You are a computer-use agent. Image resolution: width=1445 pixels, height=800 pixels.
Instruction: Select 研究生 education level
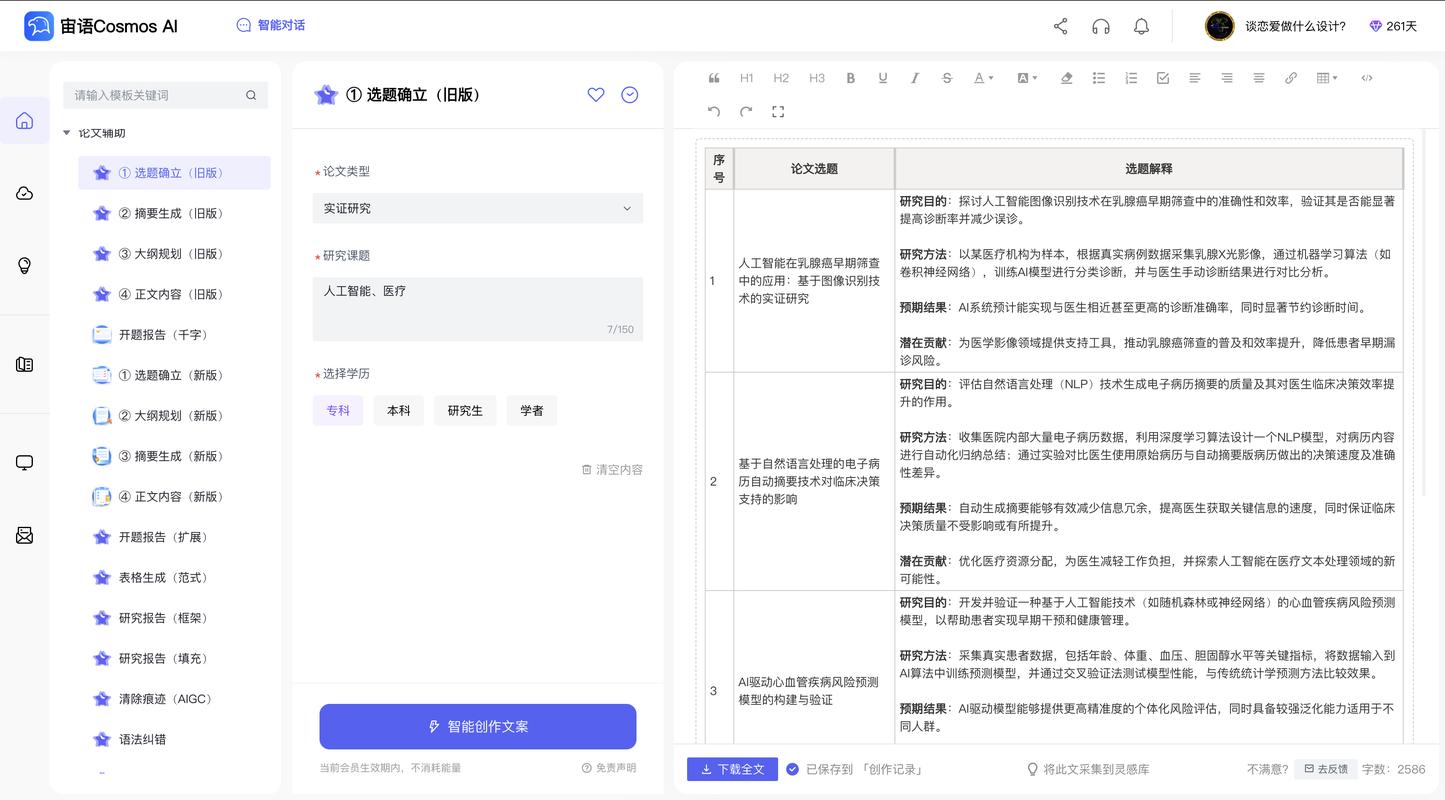pyautogui.click(x=465, y=410)
